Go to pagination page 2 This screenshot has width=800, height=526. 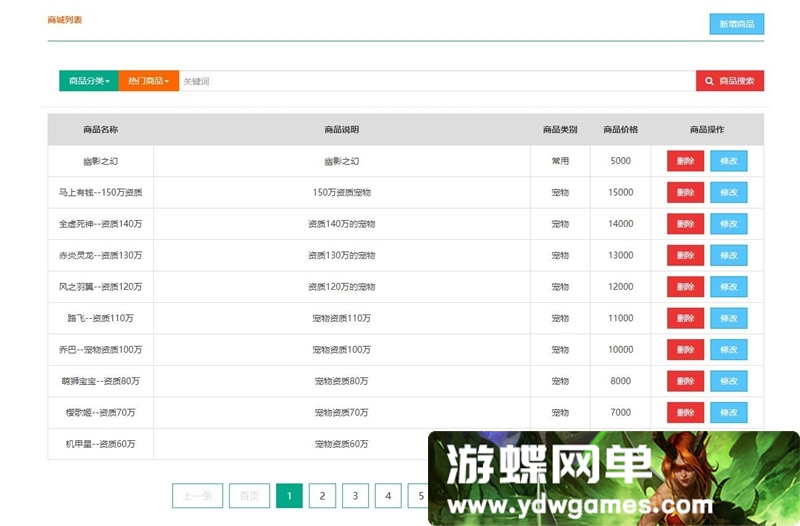coord(322,495)
